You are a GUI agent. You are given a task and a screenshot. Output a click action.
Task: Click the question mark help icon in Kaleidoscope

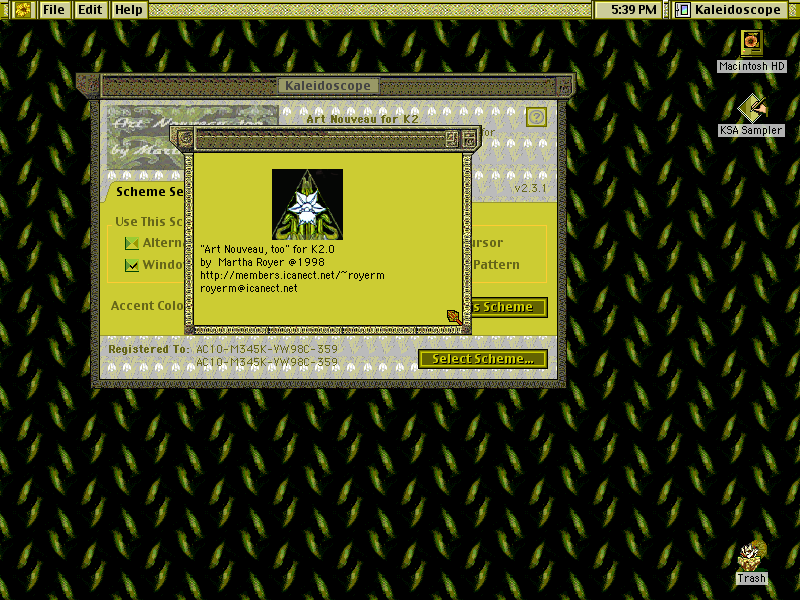pos(536,117)
